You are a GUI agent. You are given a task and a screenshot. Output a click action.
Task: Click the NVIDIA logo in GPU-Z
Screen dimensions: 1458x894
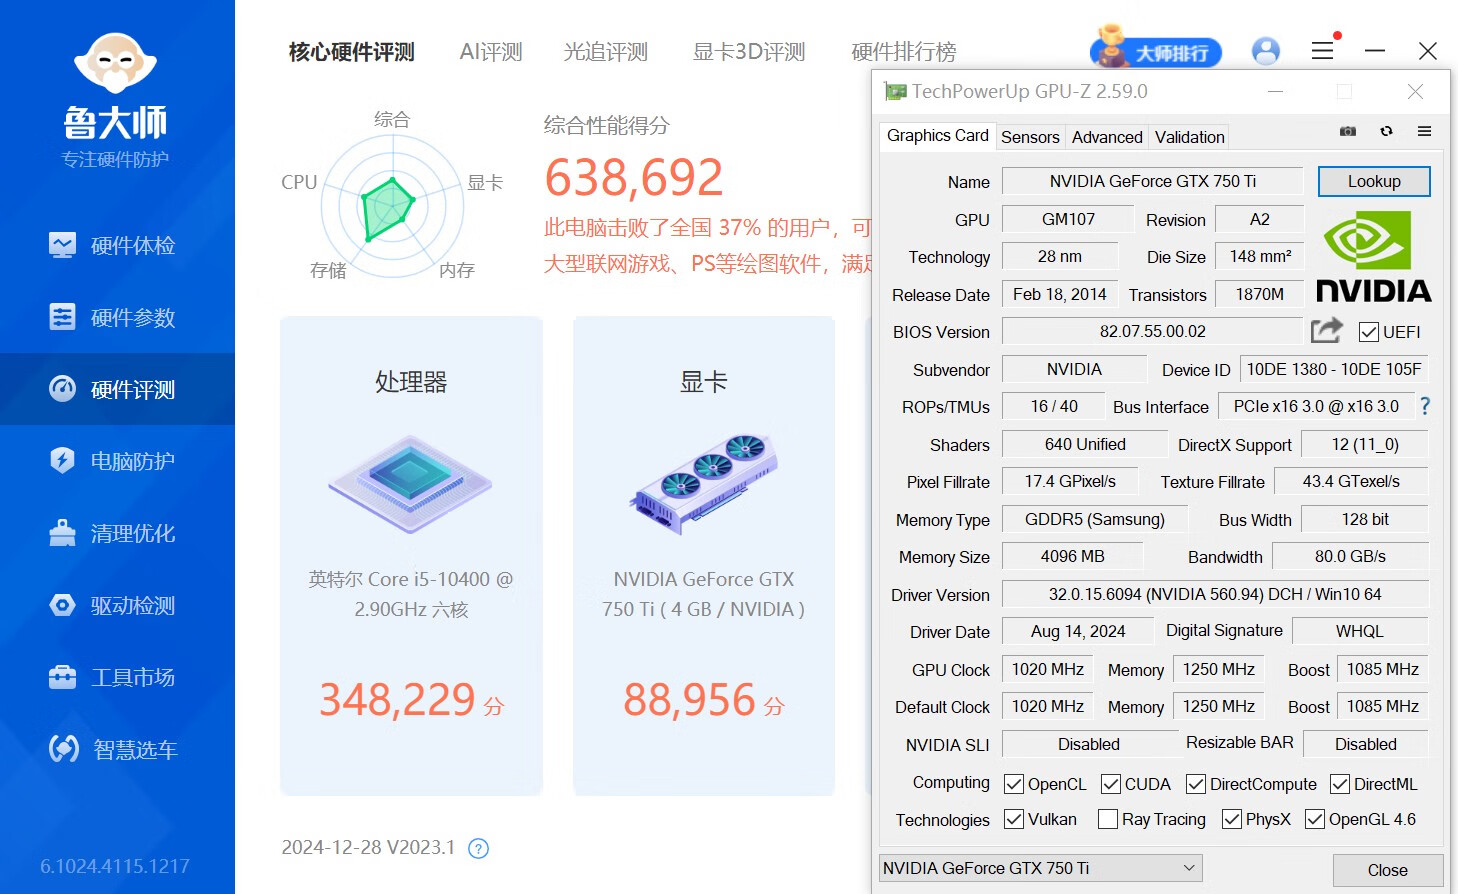tap(1373, 256)
